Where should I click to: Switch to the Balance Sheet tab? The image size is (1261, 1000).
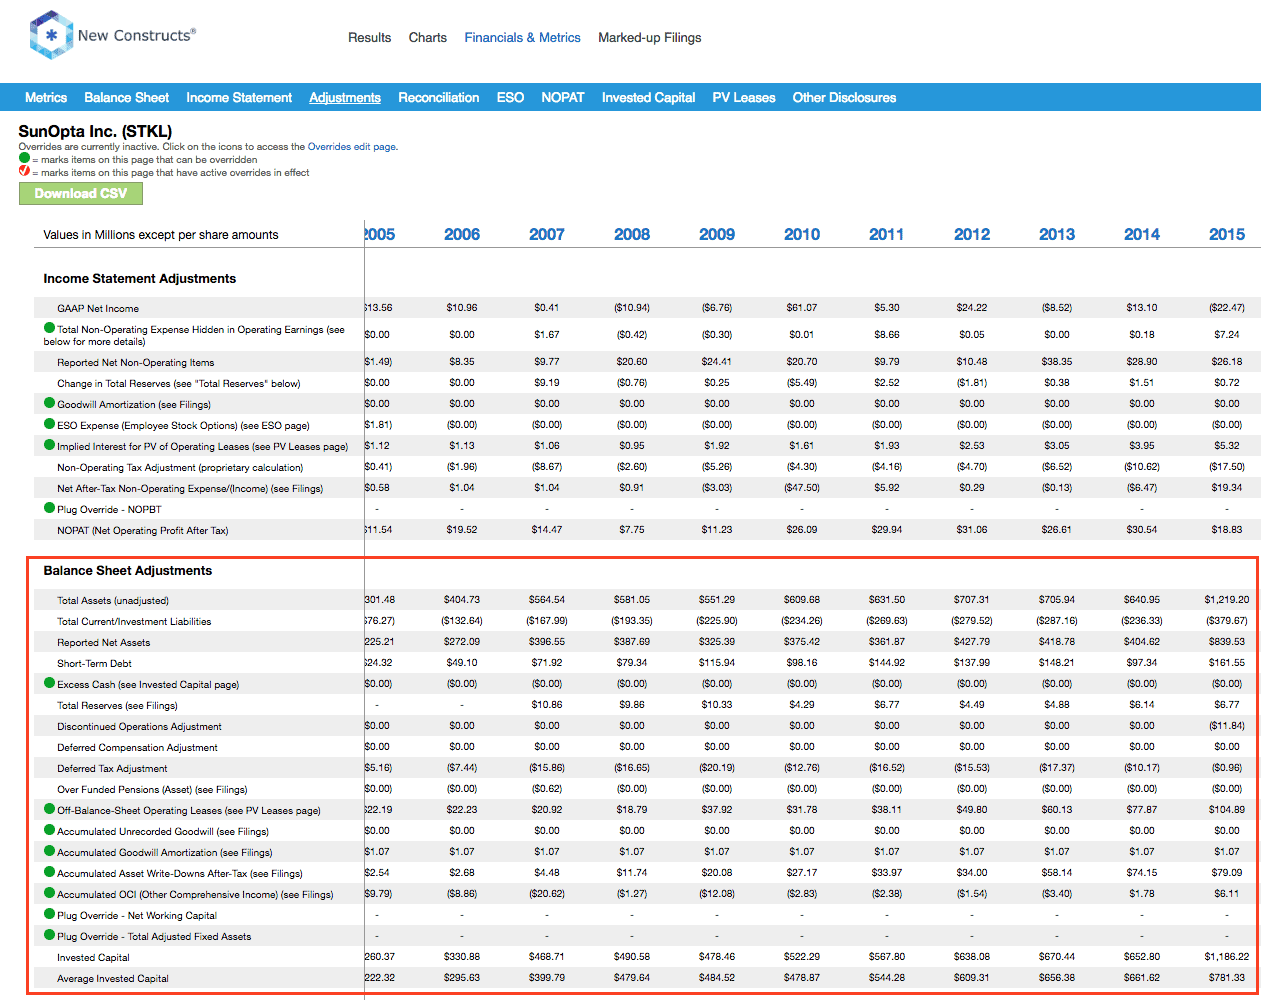click(x=127, y=97)
